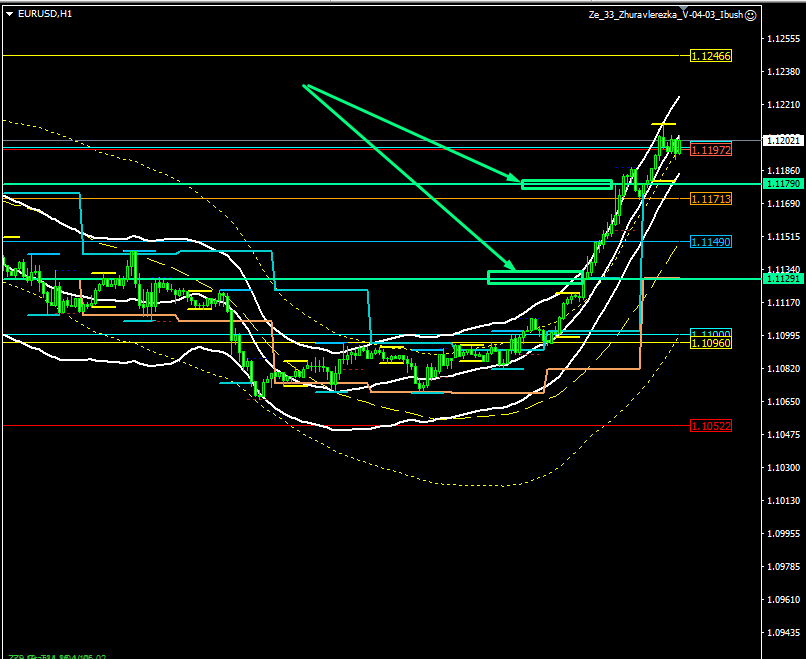The image size is (806, 659).
Task: Click the 1.09785 price scale value
Action: (x=783, y=566)
